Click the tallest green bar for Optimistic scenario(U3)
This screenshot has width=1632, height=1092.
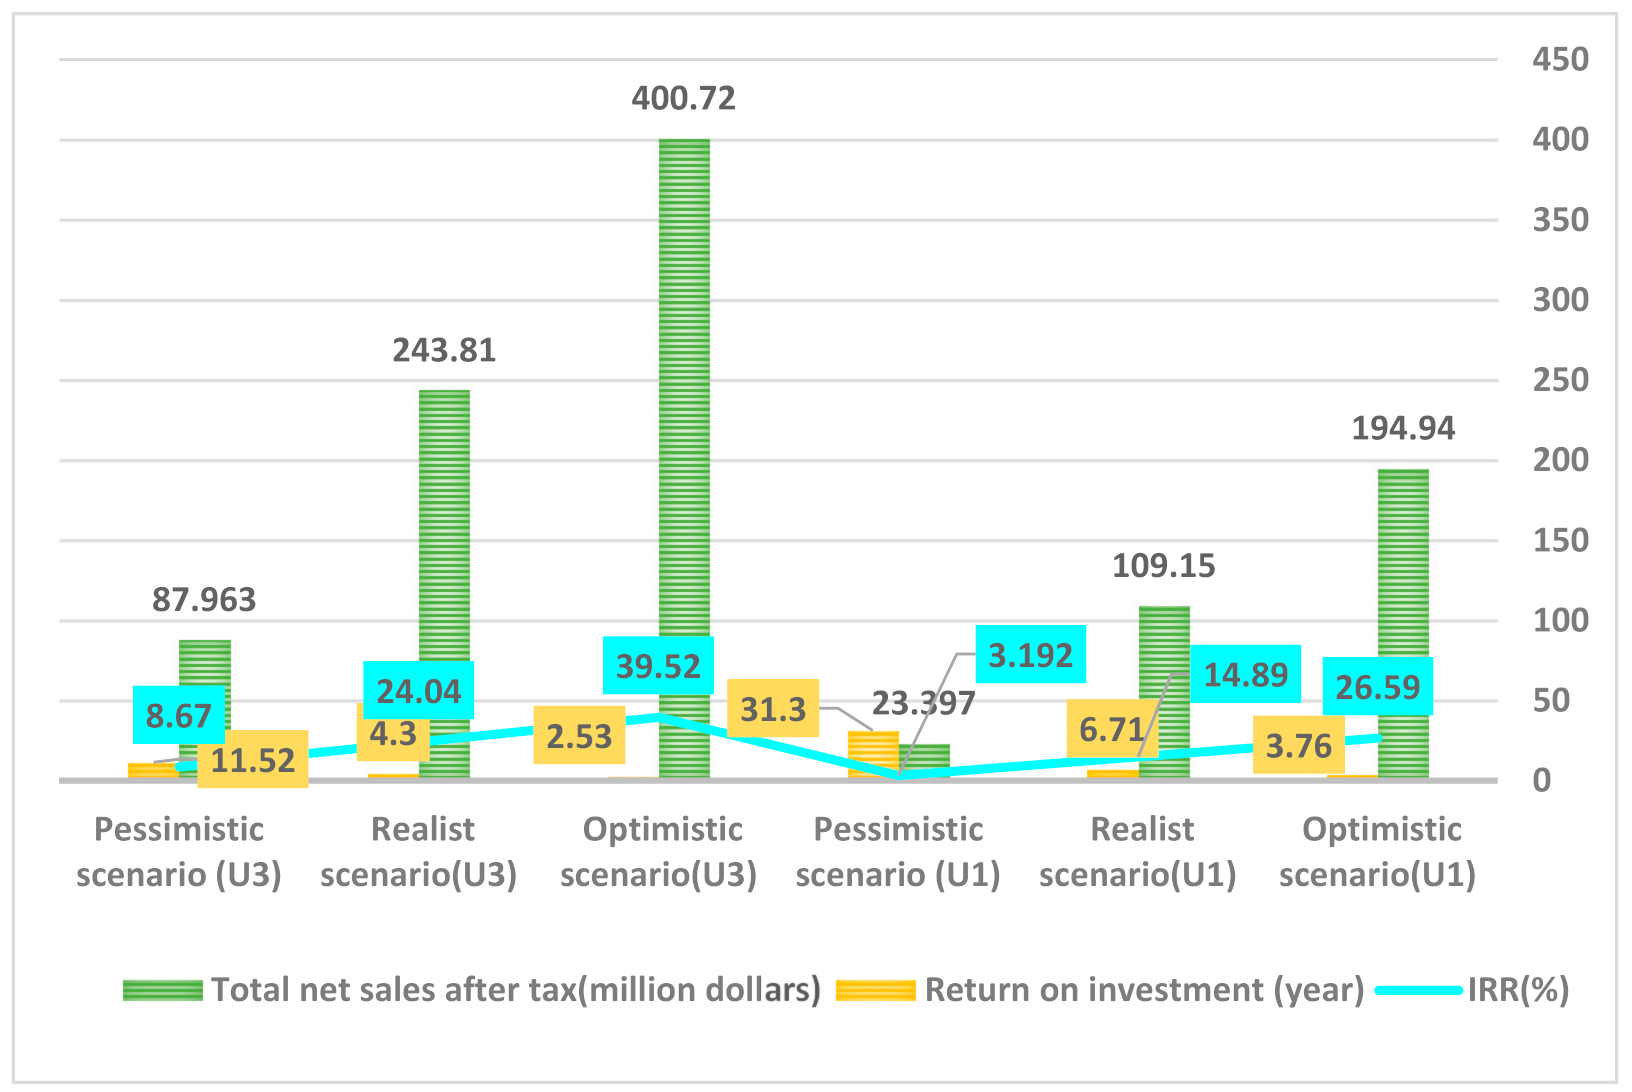(684, 450)
